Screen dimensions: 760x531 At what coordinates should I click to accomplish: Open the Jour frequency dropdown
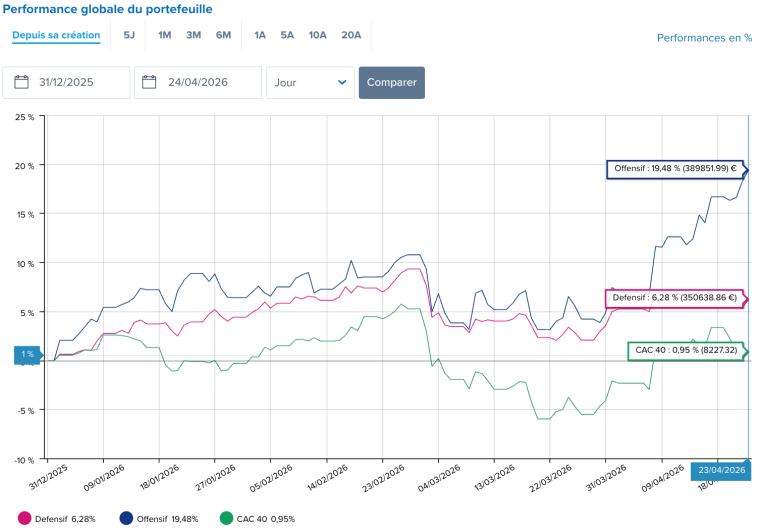coord(310,83)
